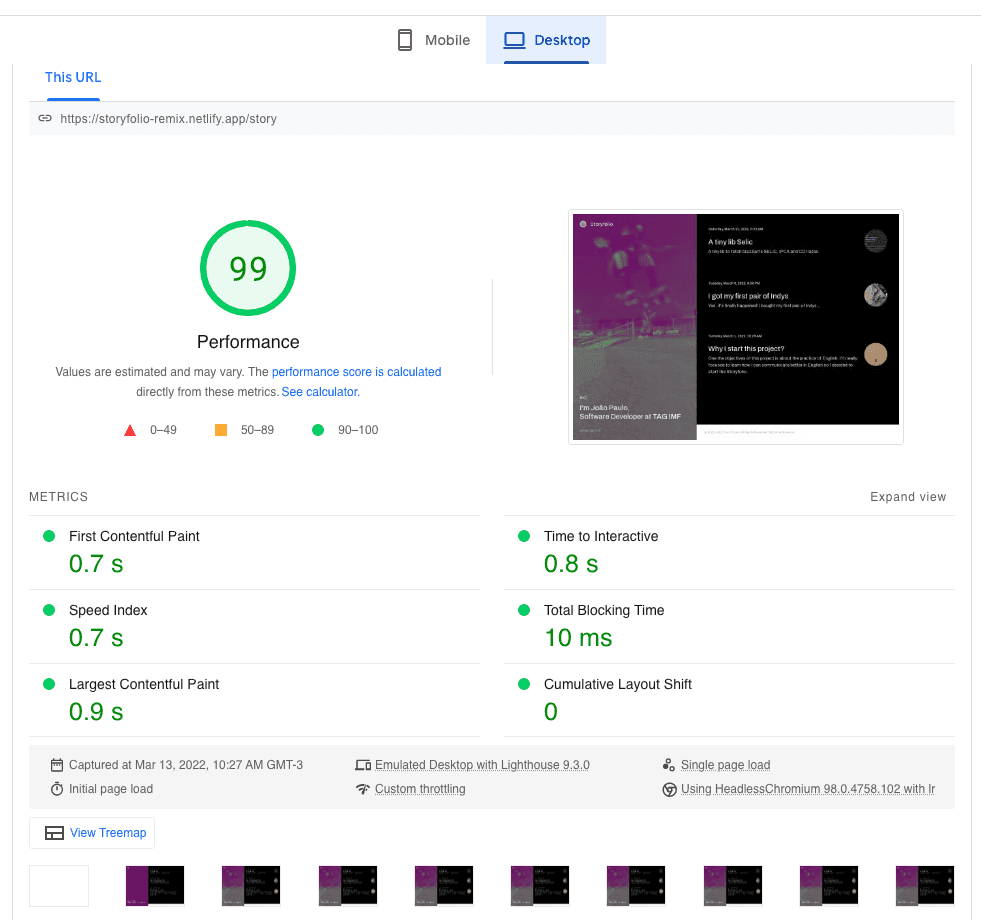Click the Captured at Mar 13, 2022 text
This screenshot has width=981, height=920.
tap(186, 765)
